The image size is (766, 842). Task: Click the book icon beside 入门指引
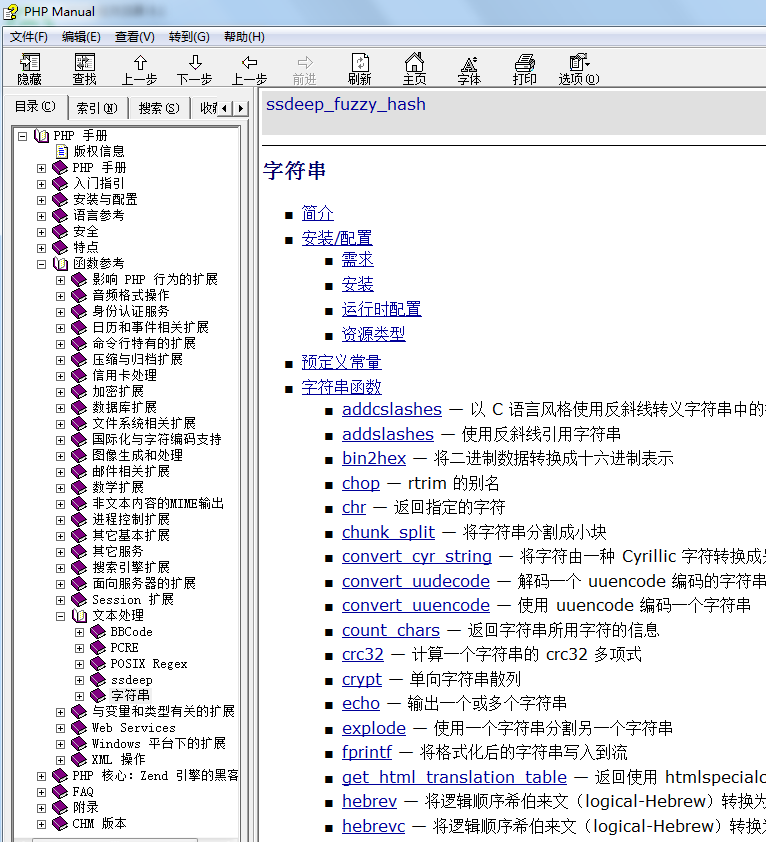[x=60, y=184]
